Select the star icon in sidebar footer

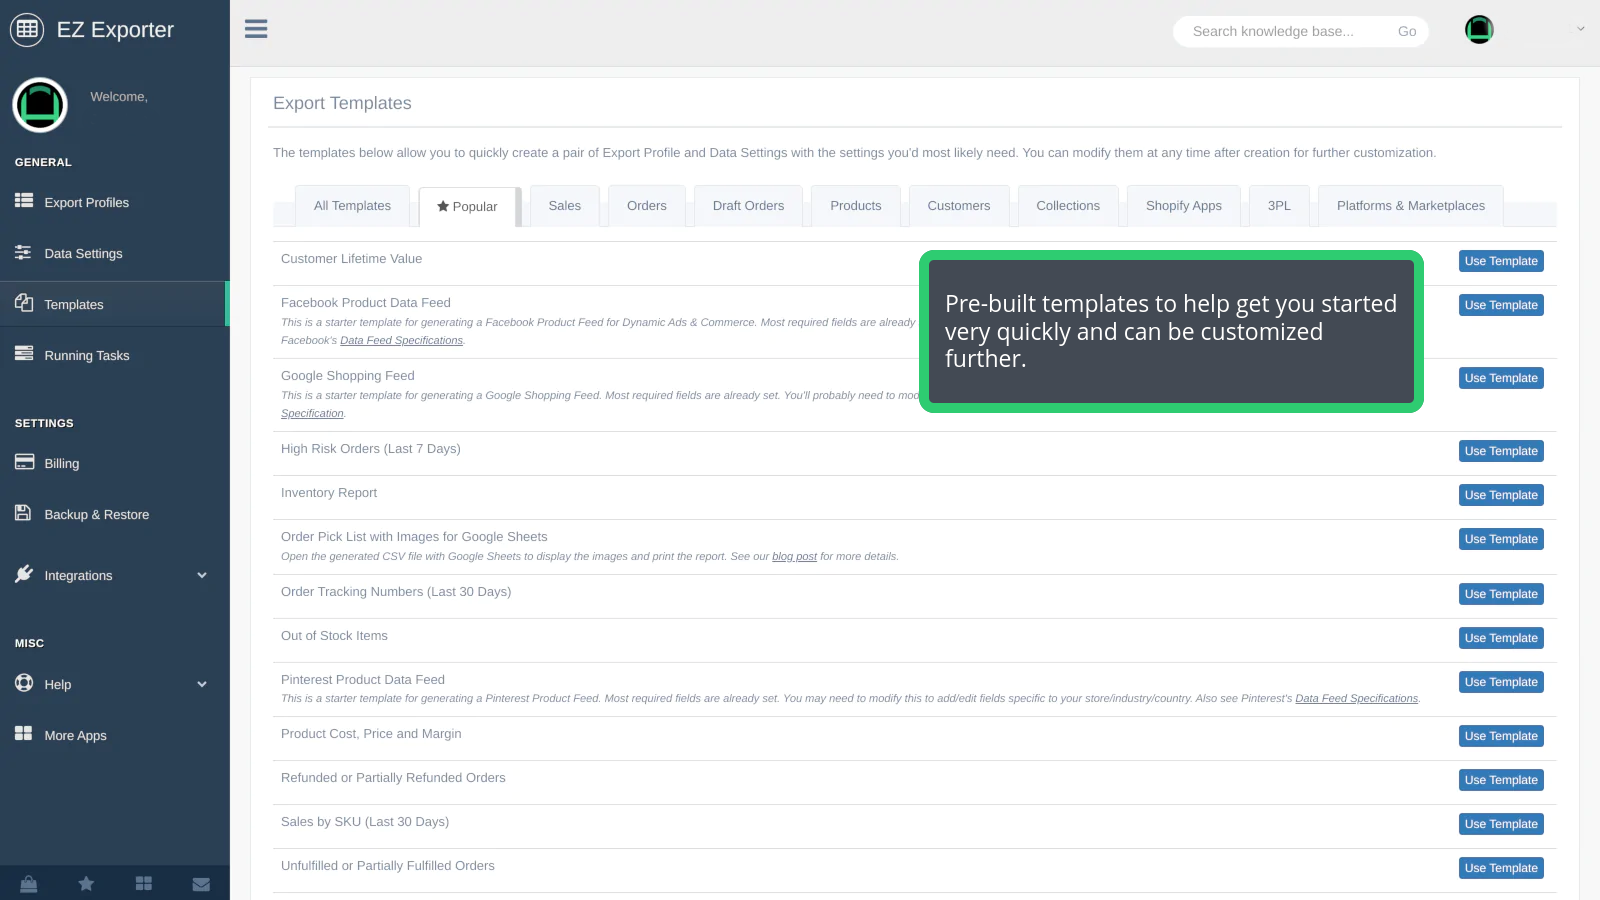(86, 884)
